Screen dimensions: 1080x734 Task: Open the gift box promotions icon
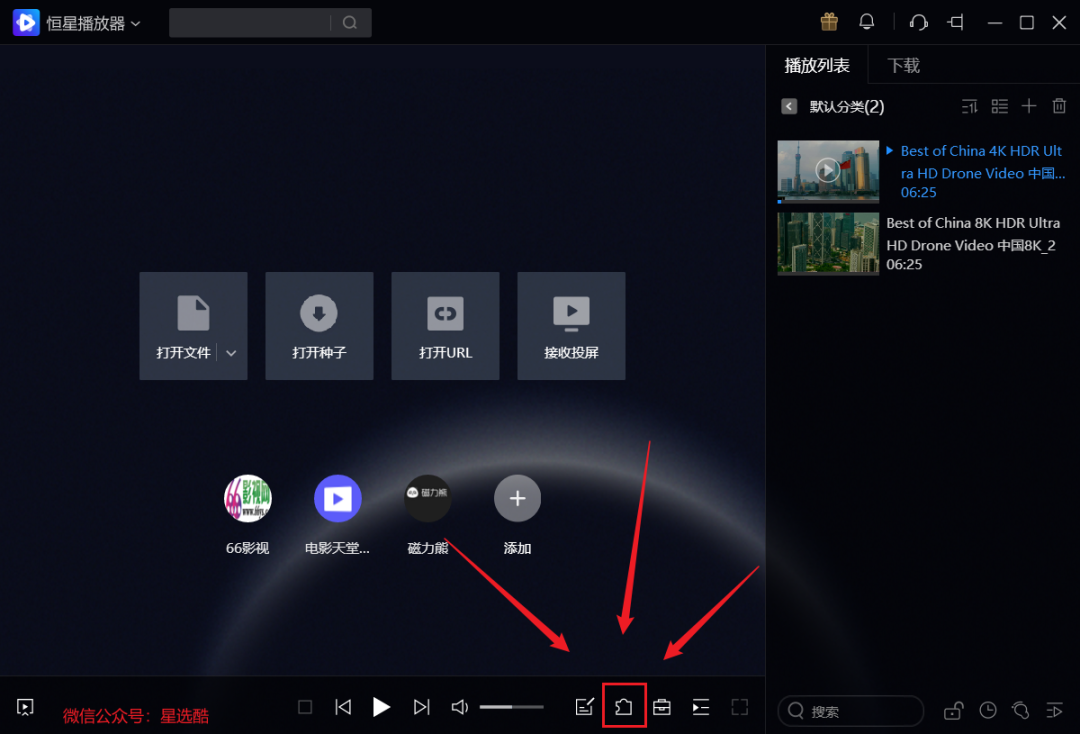point(828,21)
